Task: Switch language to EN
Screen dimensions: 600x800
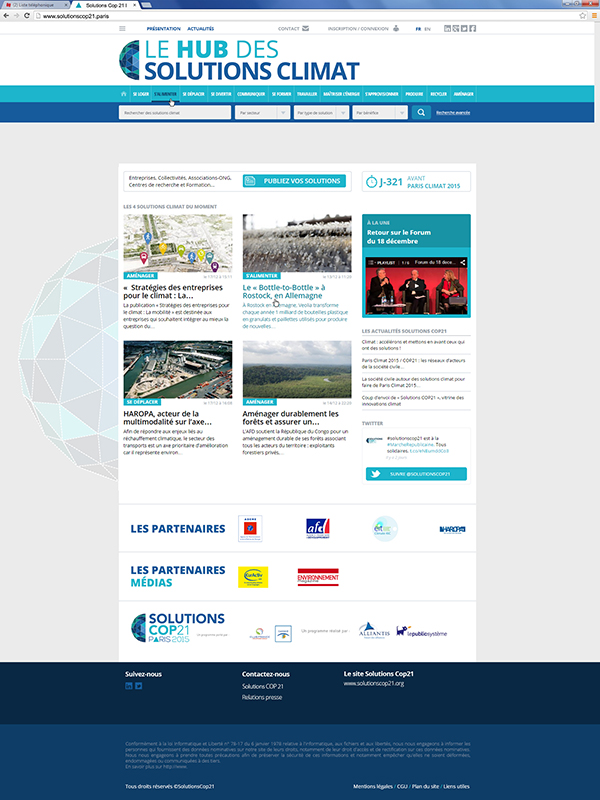Action: tap(428, 29)
